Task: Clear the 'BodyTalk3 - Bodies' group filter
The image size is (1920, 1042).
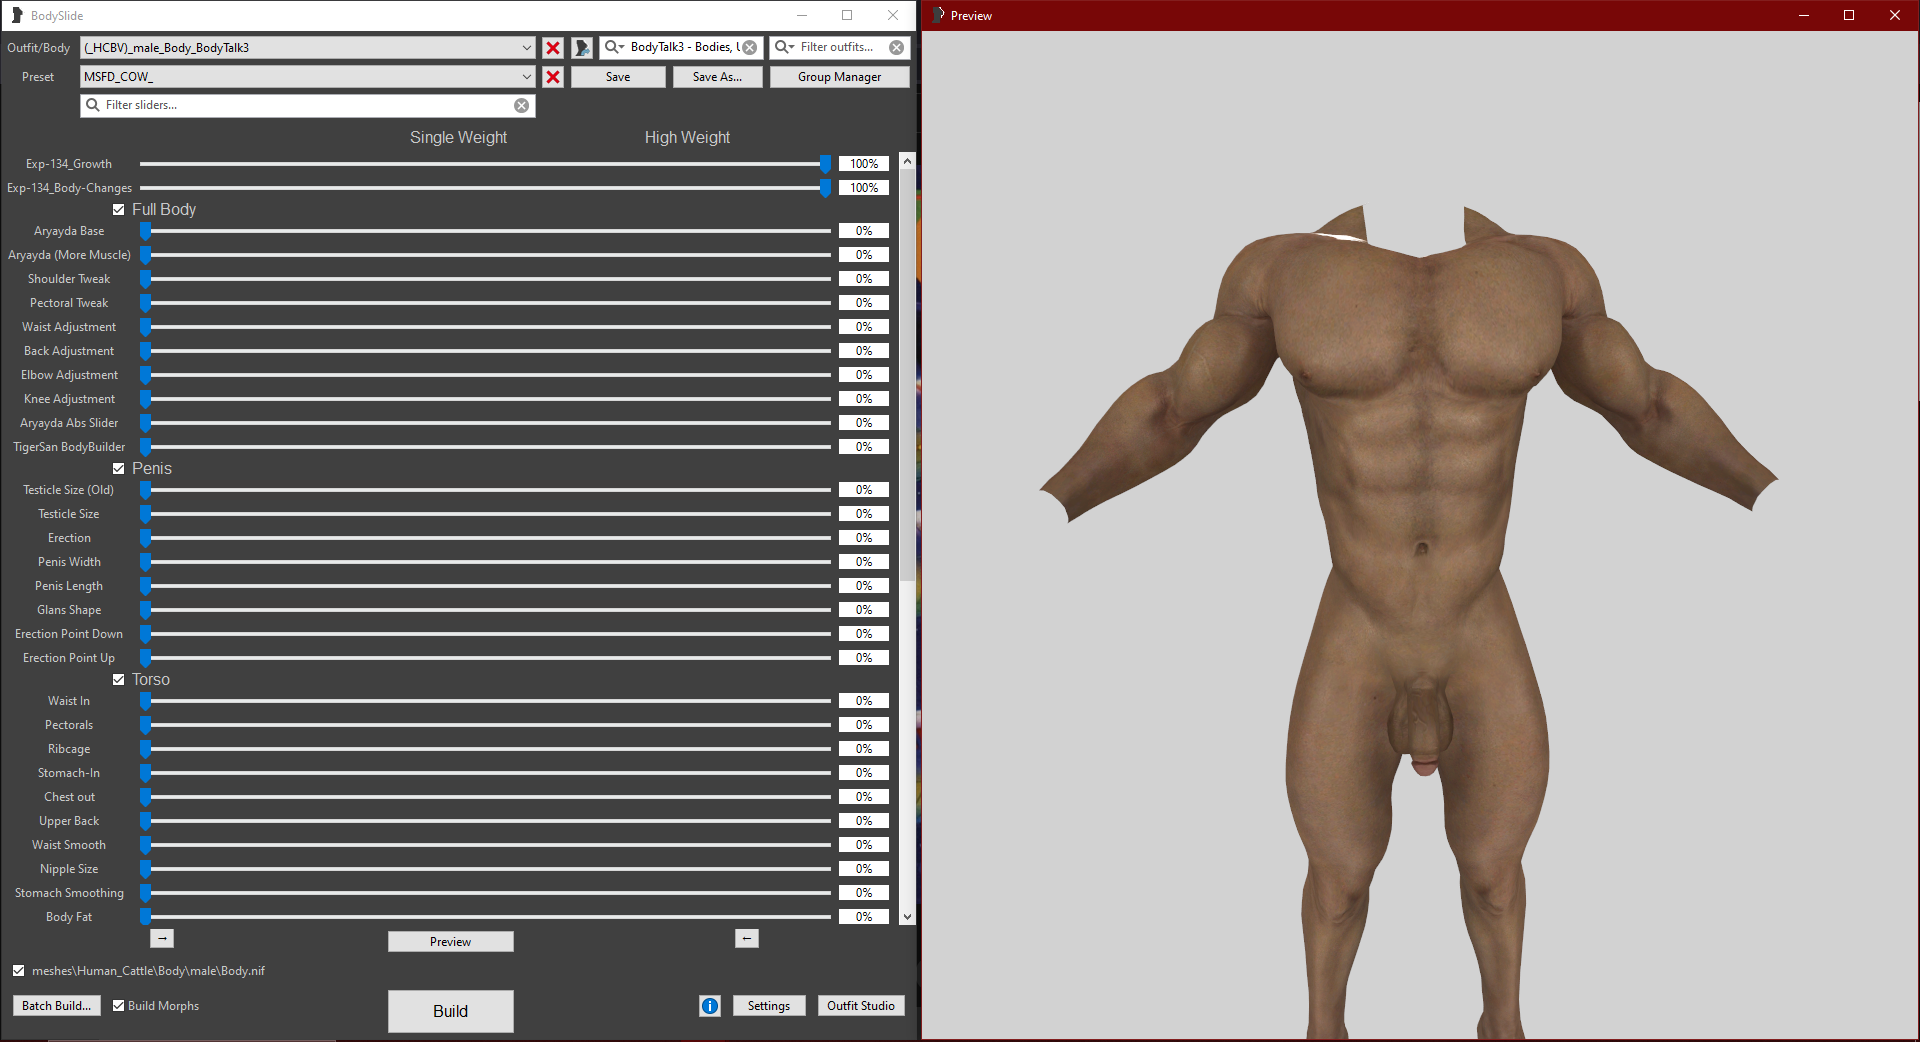Action: 750,47
